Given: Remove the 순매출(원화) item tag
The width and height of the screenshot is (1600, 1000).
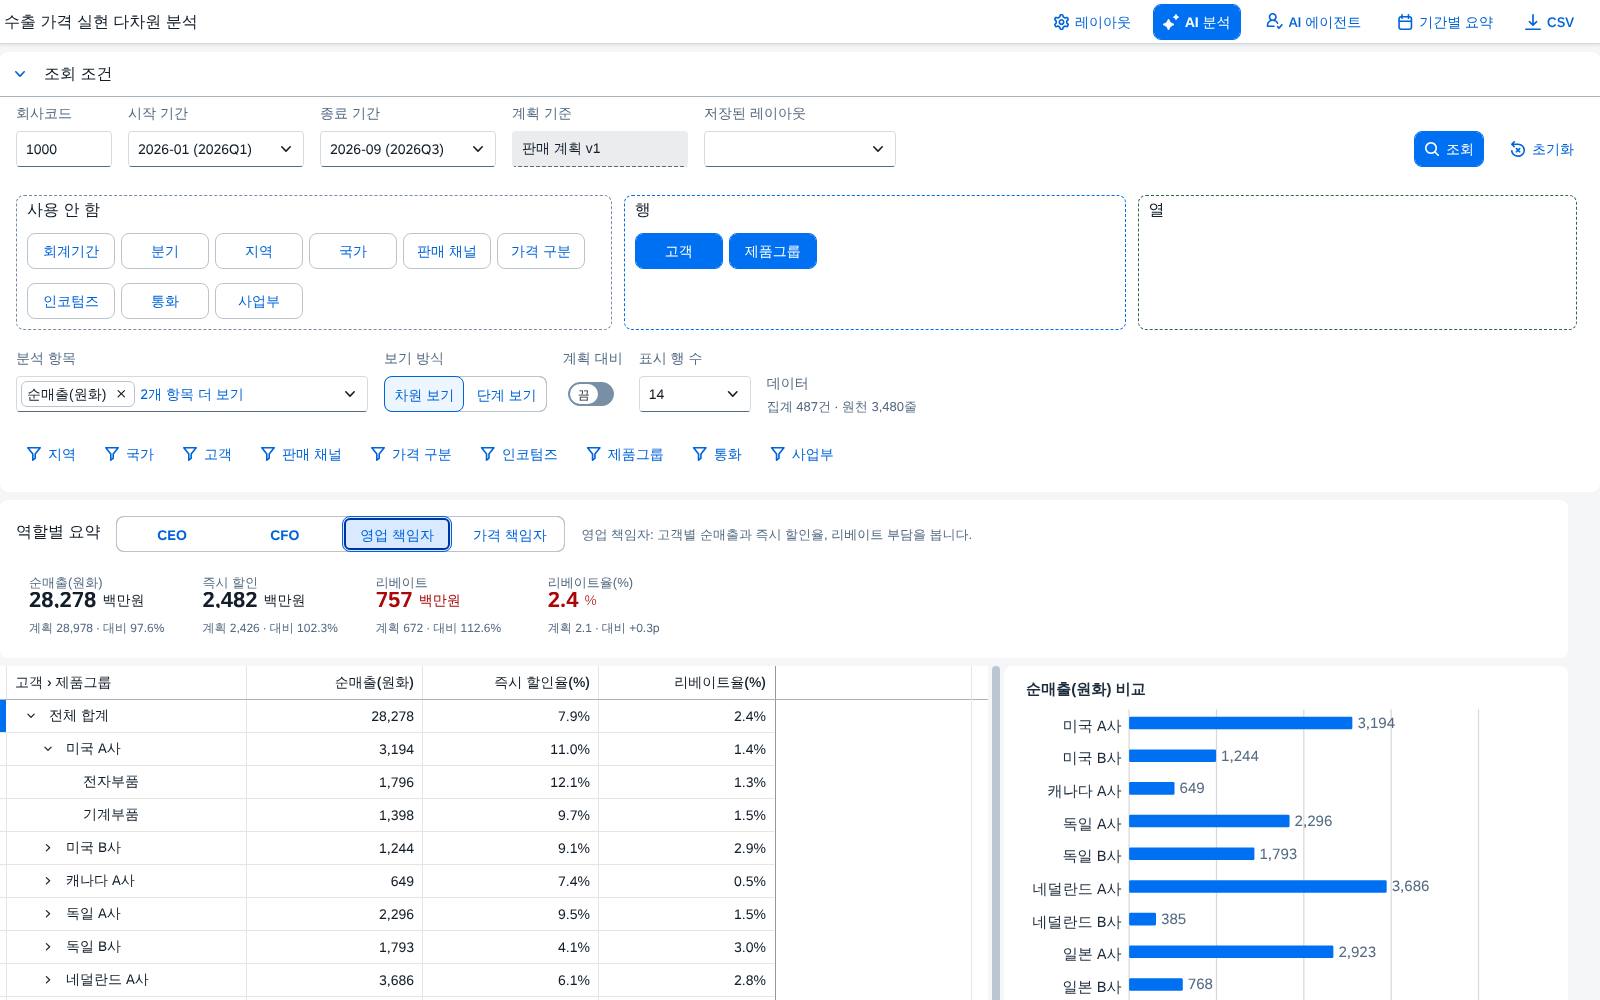Looking at the screenshot, I should (121, 394).
